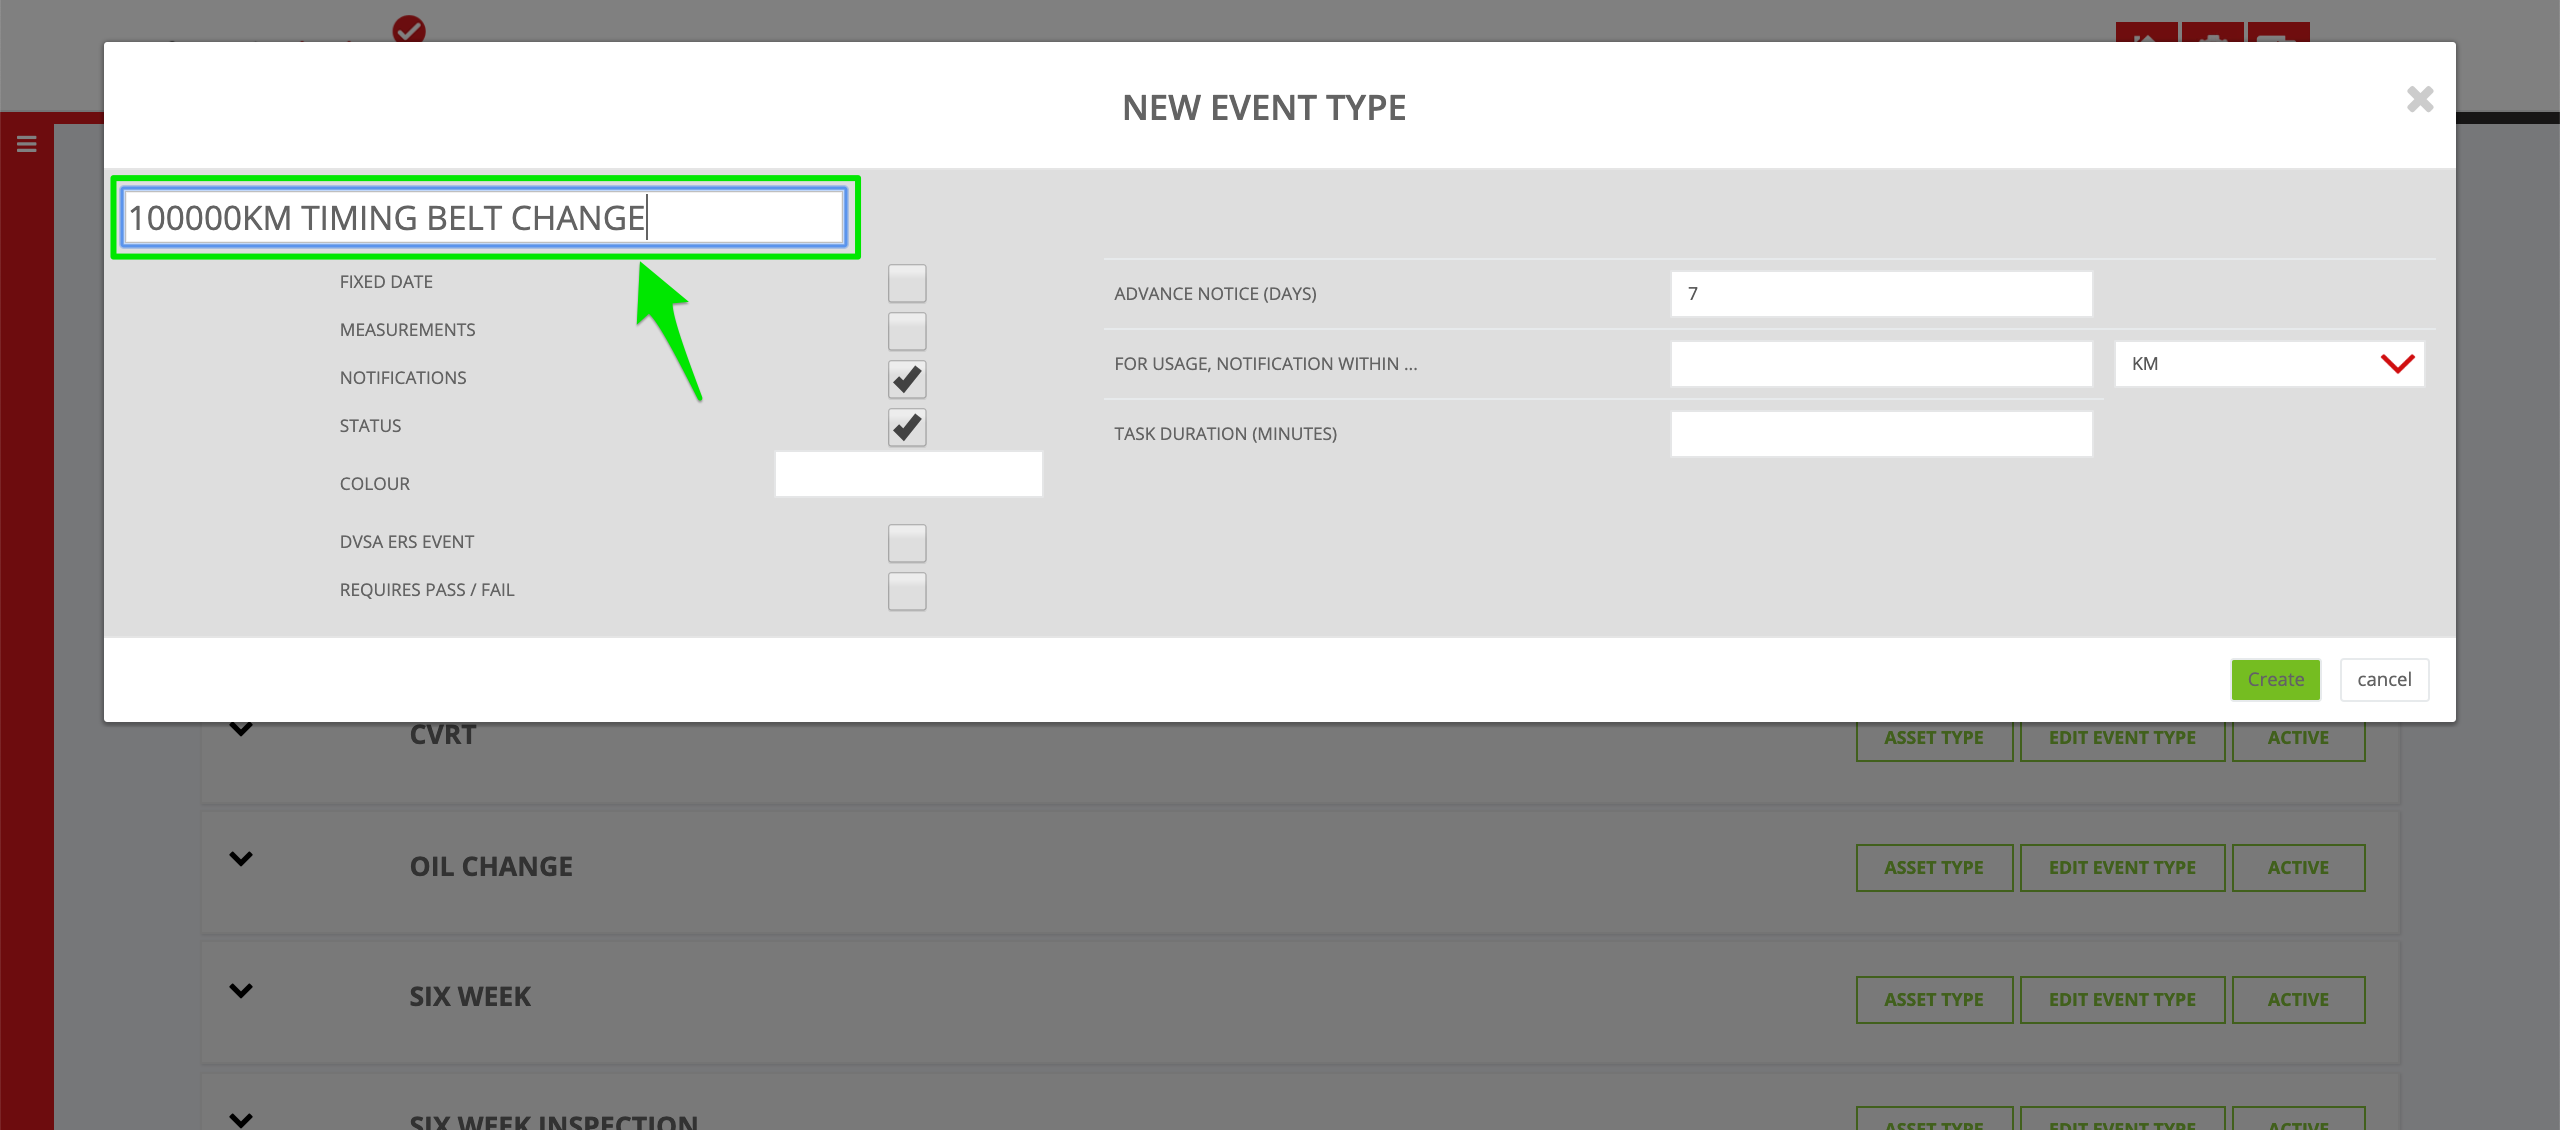Enable the Measurements checkbox
The width and height of the screenshot is (2560, 1130).
coord(907,331)
